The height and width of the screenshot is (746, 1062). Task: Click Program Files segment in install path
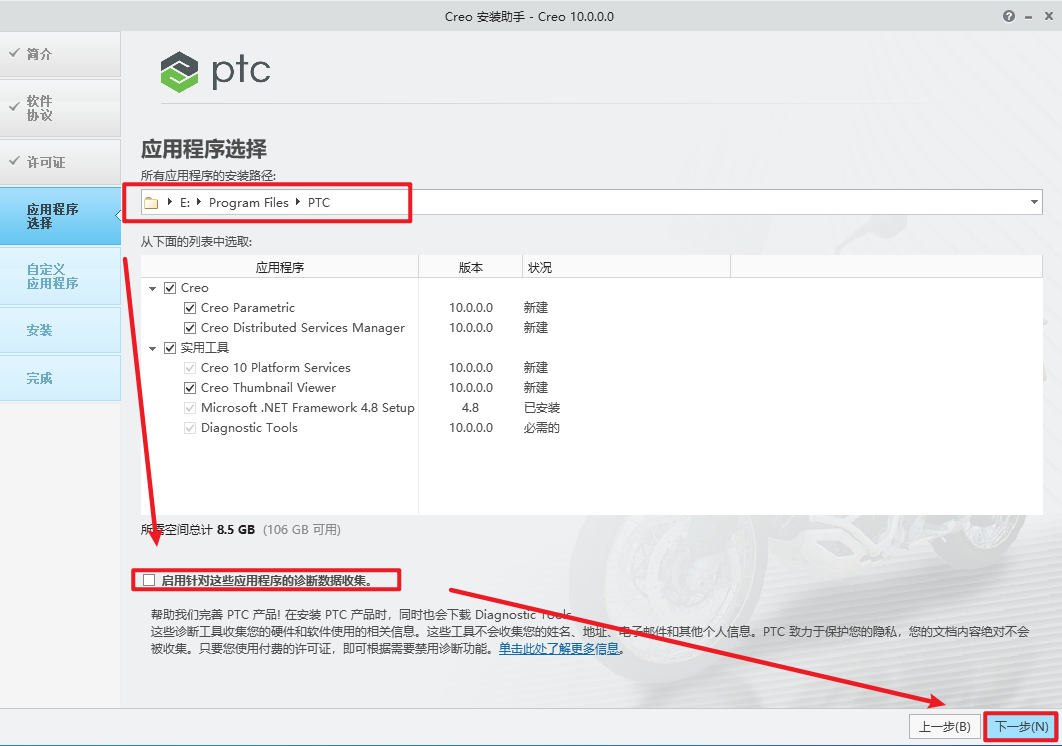pyautogui.click(x=248, y=203)
